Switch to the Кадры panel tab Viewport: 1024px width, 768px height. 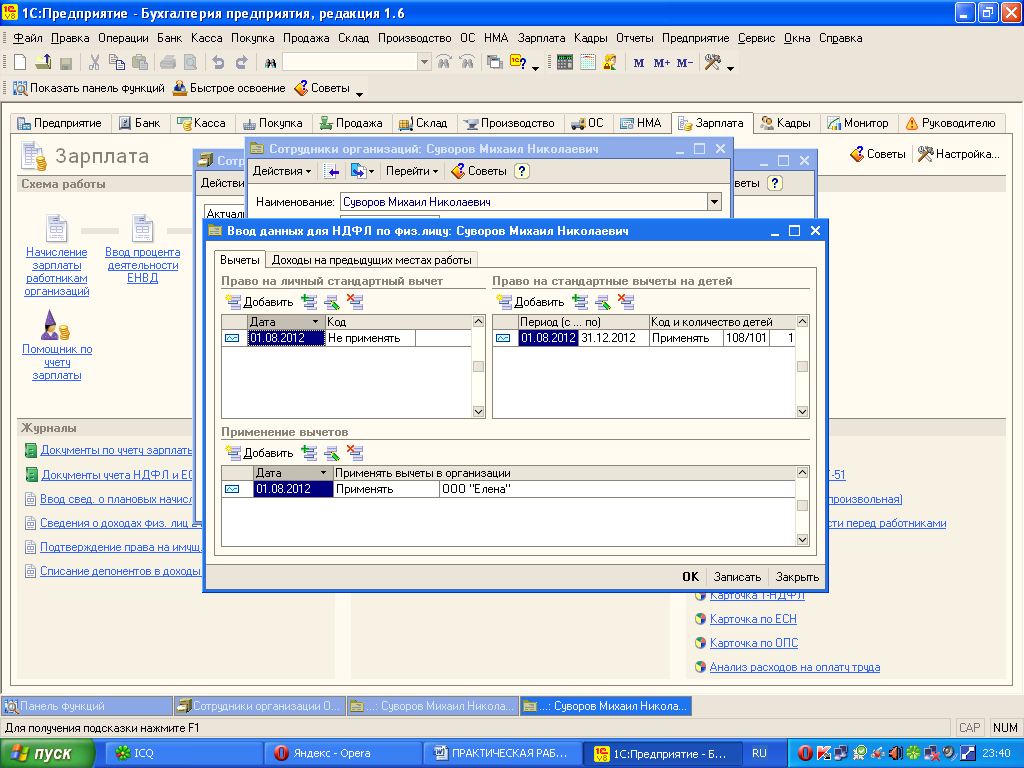click(786, 123)
